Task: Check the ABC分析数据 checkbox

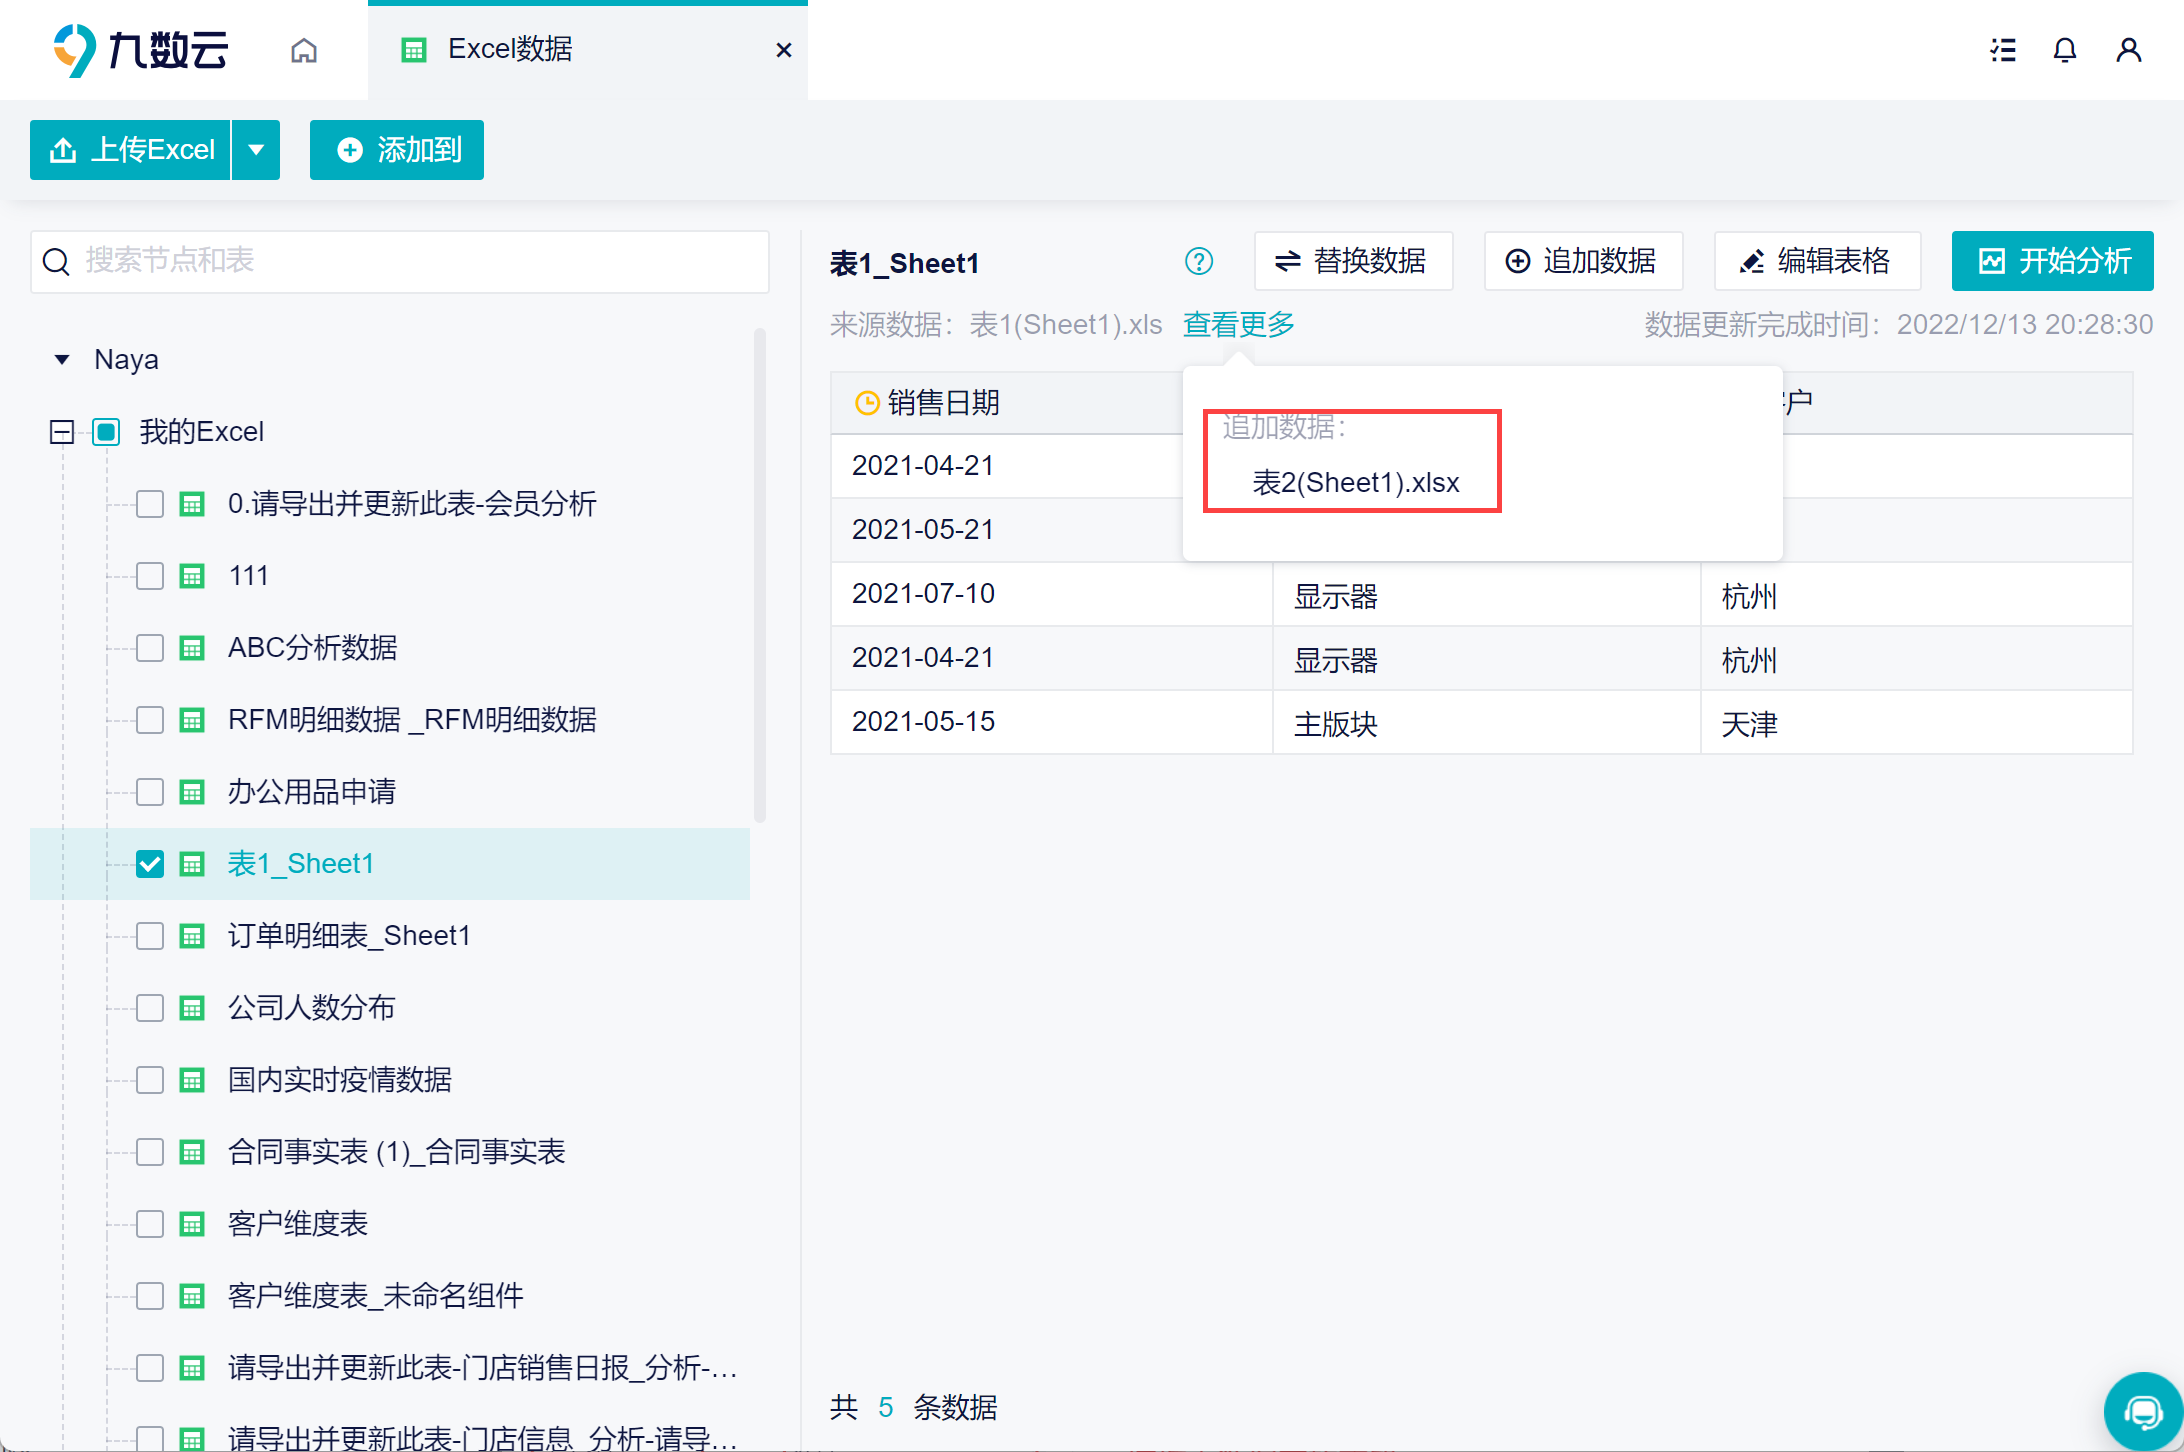Action: click(150, 648)
